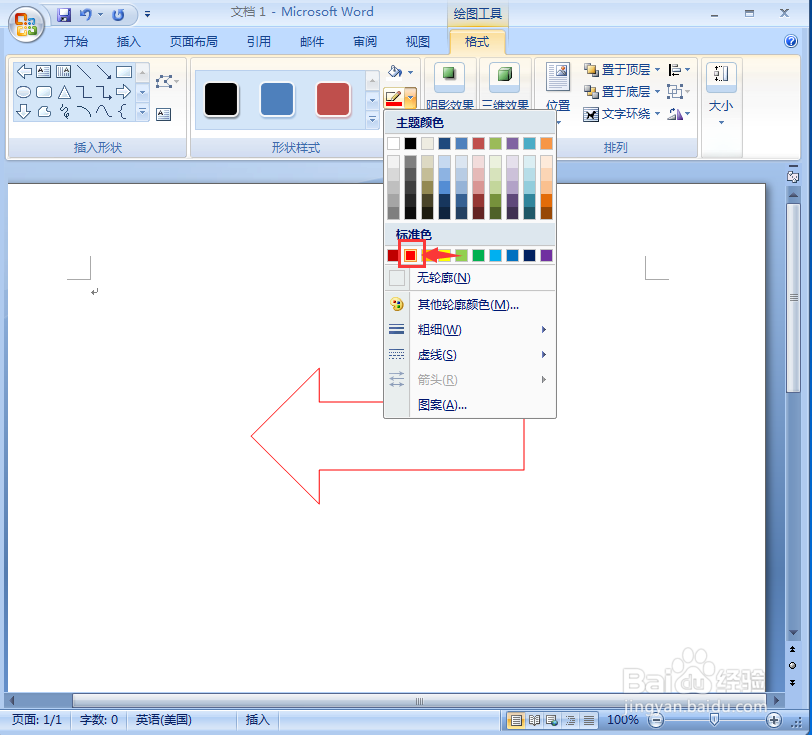Switch to web layout view
Image resolution: width=812 pixels, height=735 pixels.
pos(552,720)
